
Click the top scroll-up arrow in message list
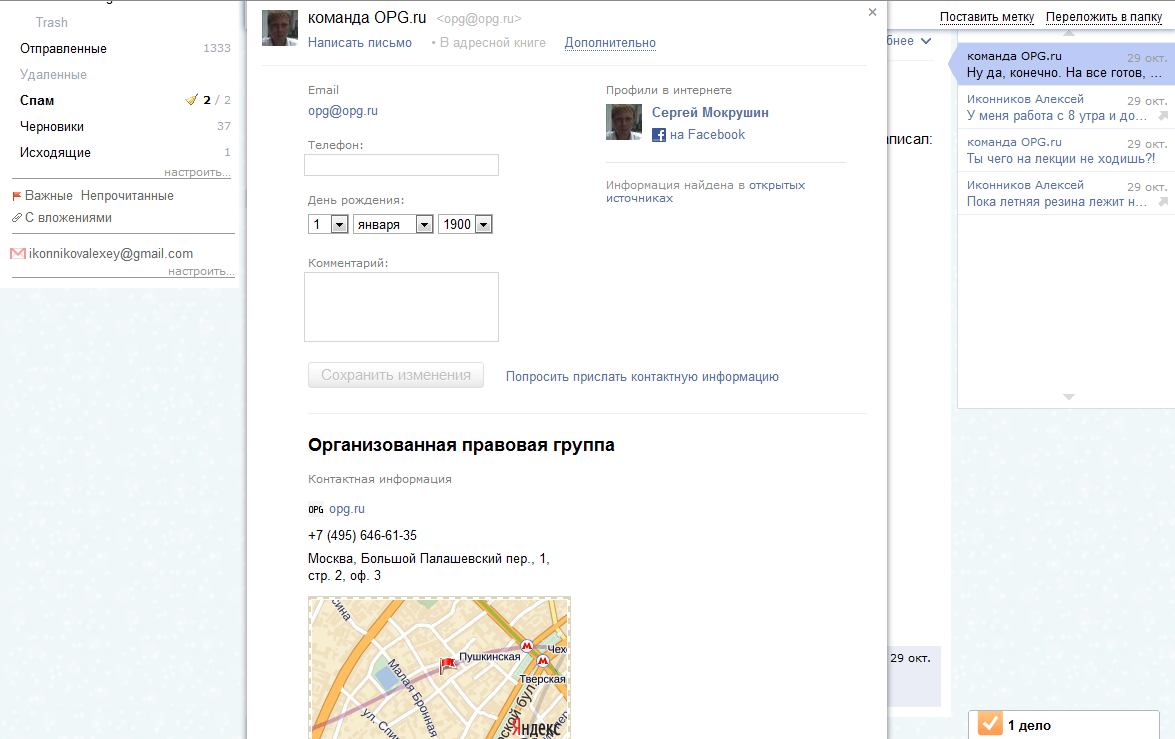tap(1069, 34)
